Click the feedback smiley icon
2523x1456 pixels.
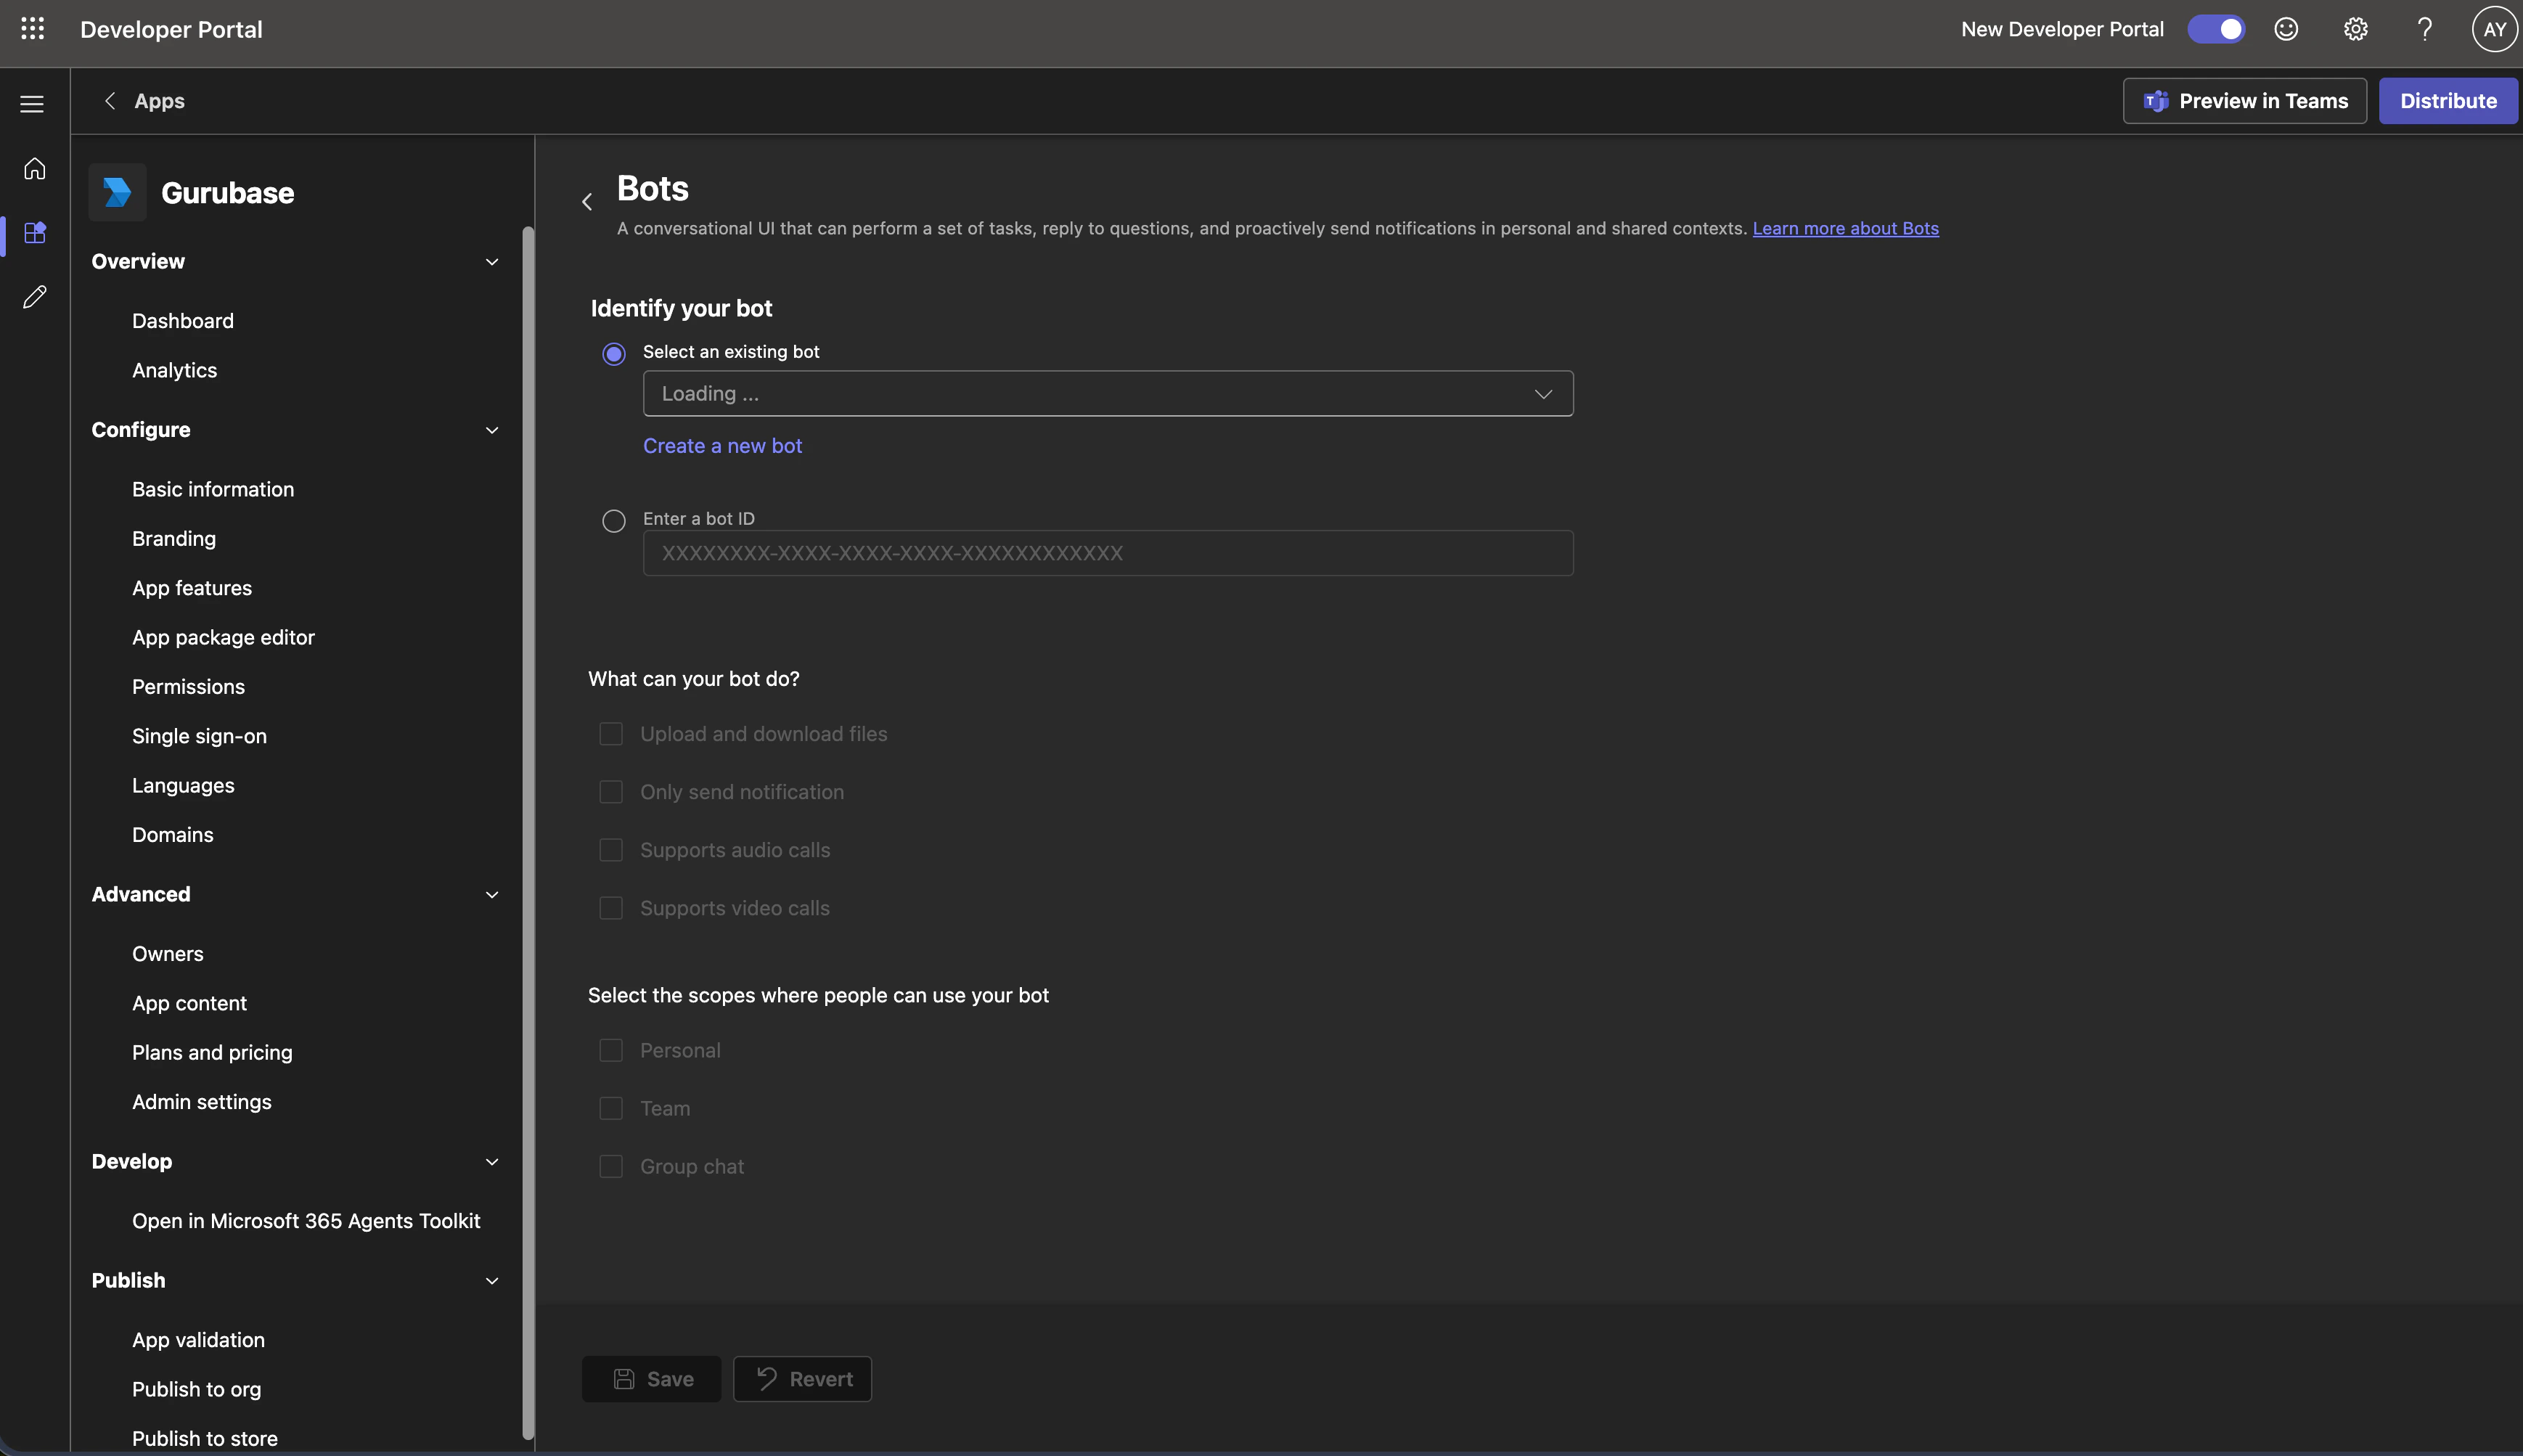tap(2286, 29)
